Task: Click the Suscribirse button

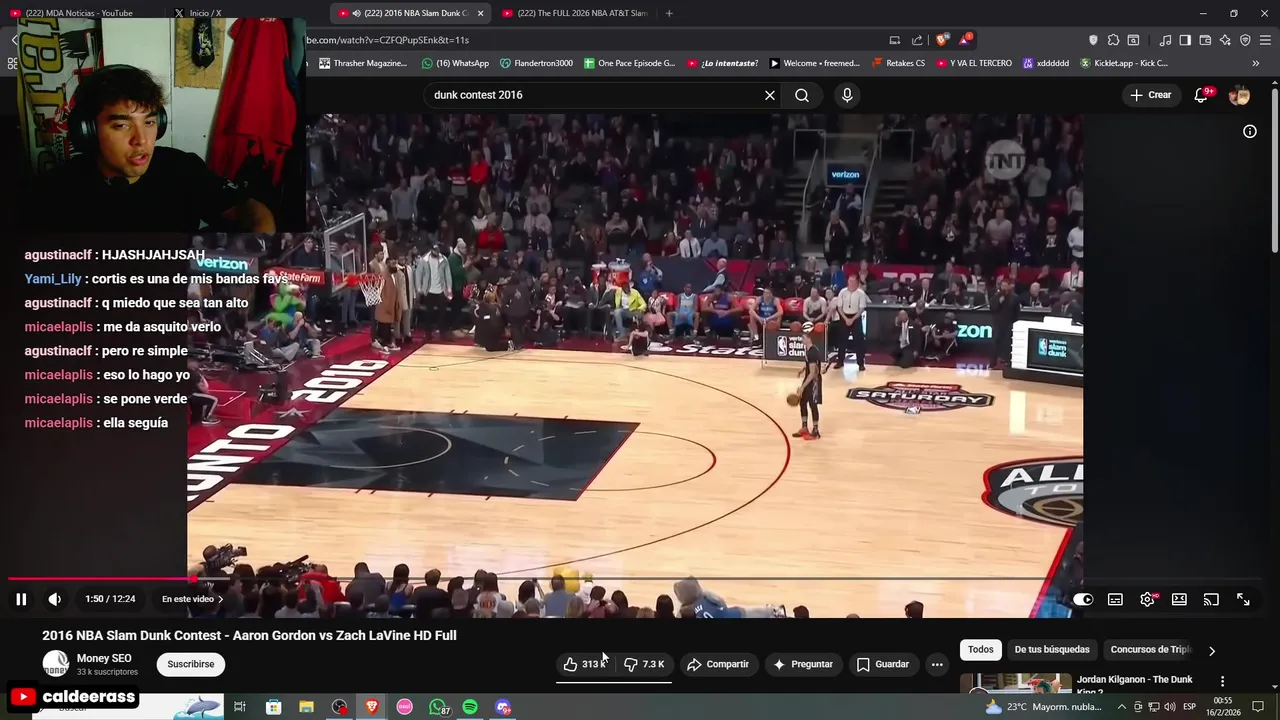Action: (190, 664)
